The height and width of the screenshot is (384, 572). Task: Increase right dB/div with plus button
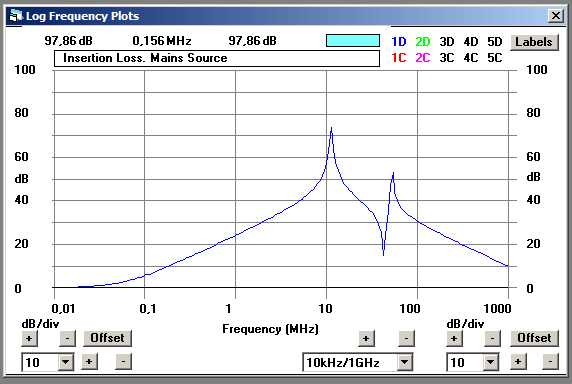[454, 339]
